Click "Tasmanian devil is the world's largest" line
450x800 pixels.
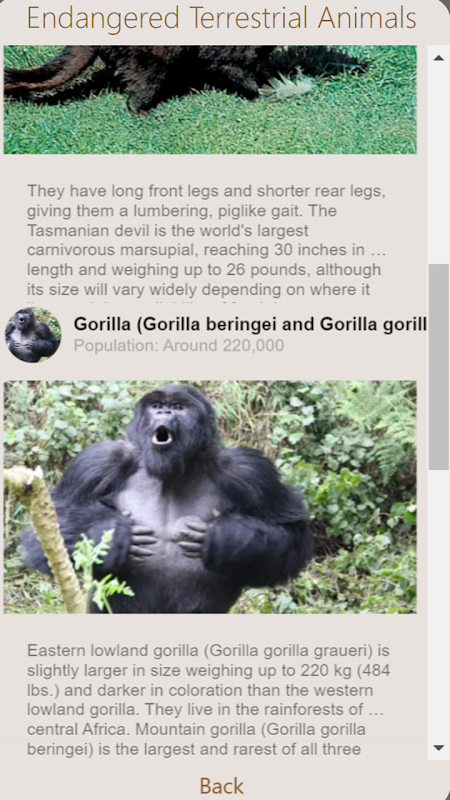(x=168, y=231)
